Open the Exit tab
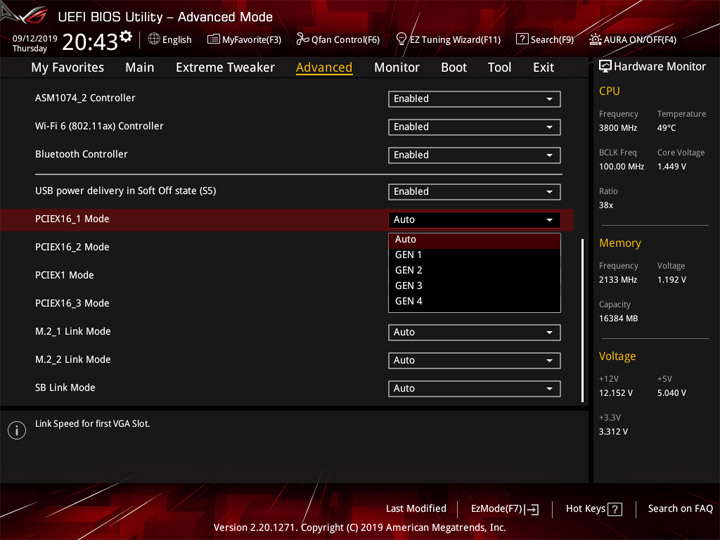Image resolution: width=720 pixels, height=540 pixels. (x=543, y=68)
